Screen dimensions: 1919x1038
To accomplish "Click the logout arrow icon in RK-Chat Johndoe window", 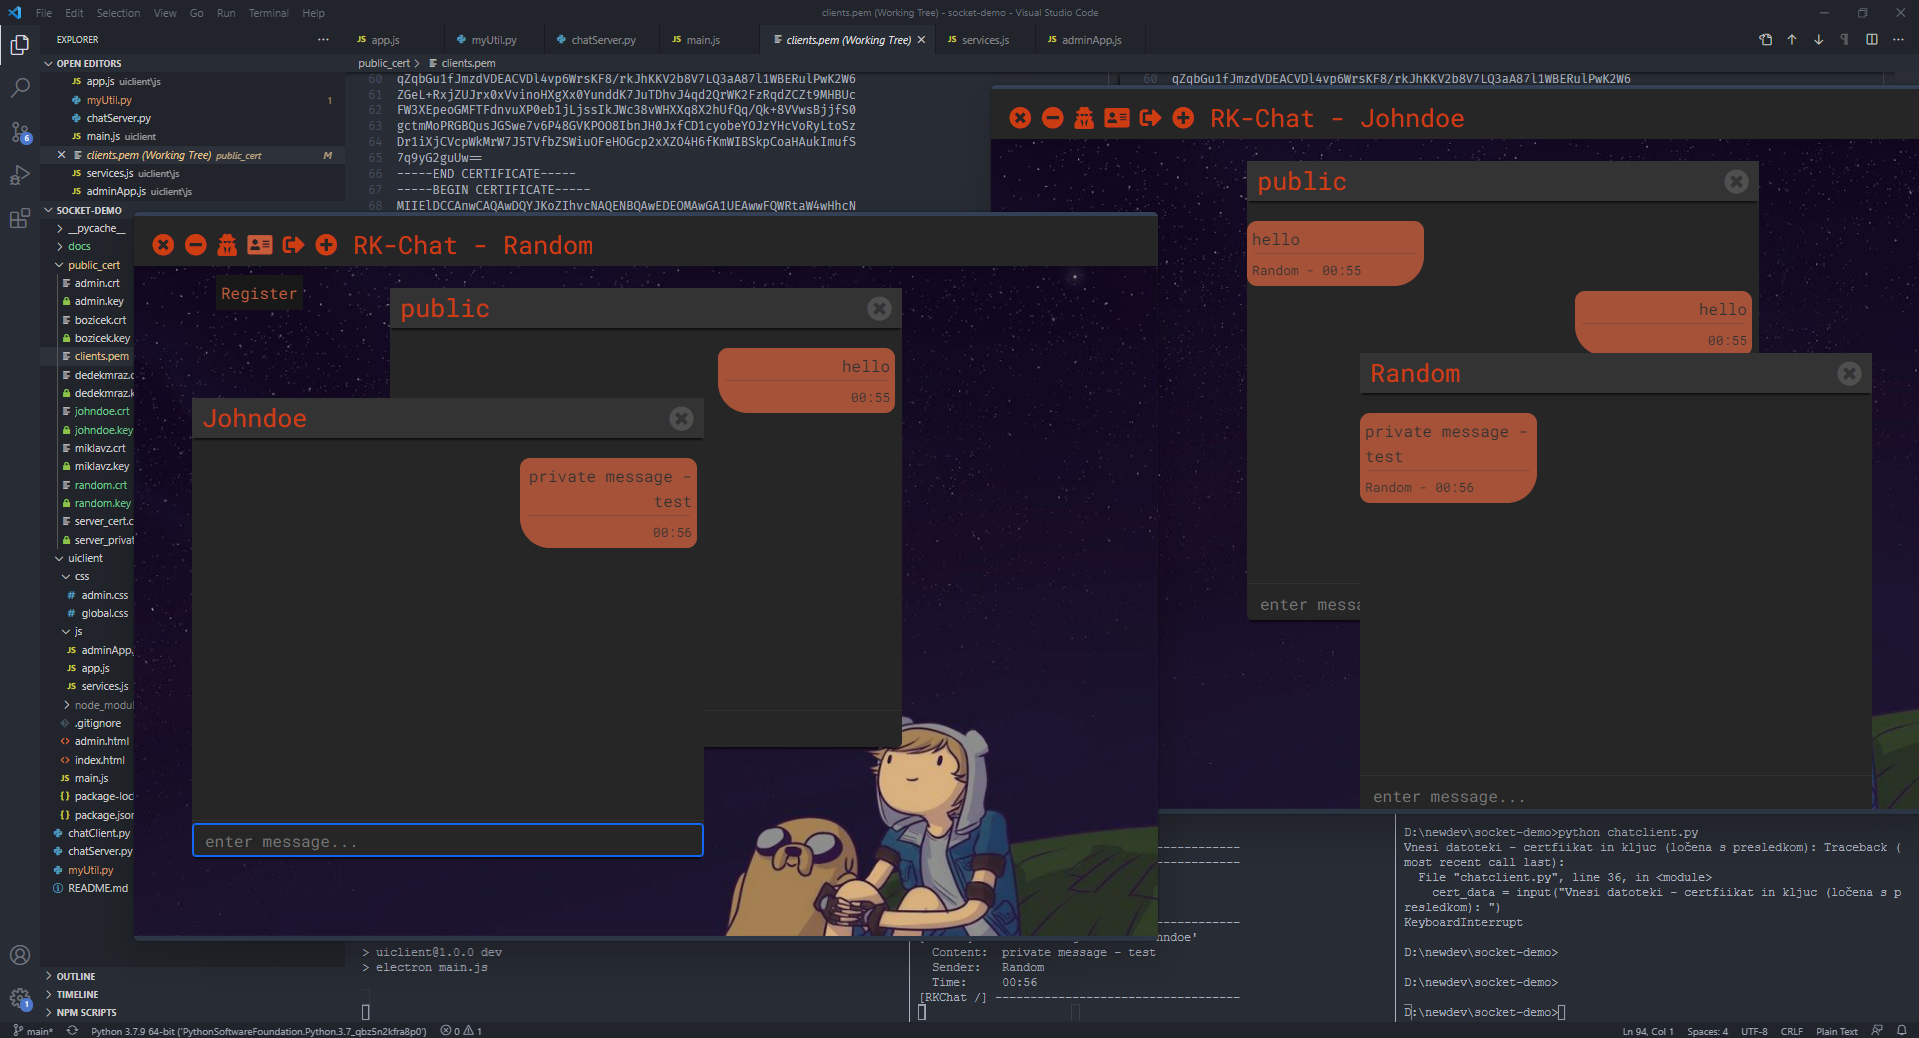I will point(1150,118).
